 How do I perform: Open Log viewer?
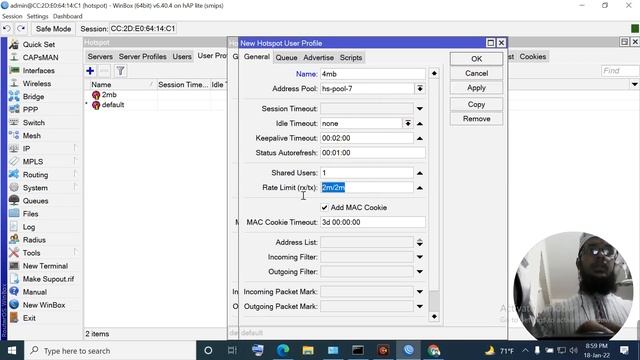[29, 227]
